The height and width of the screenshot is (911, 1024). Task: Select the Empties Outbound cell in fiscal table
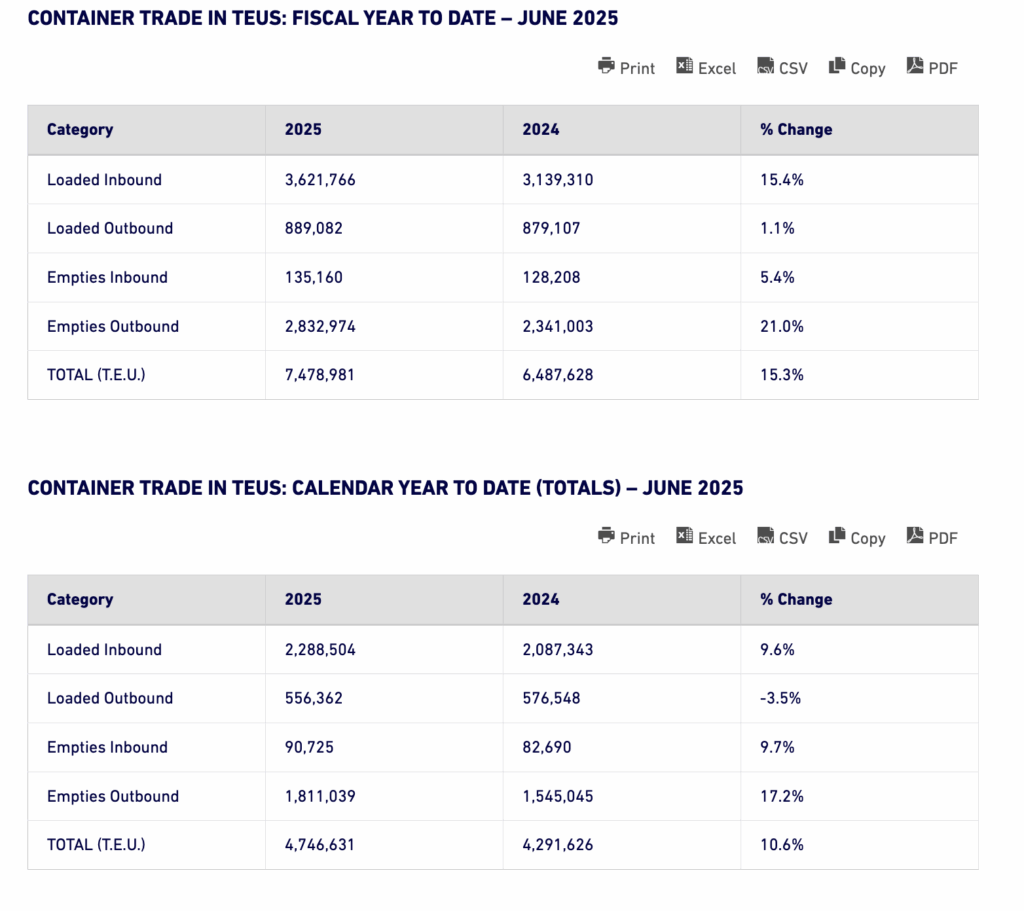[113, 326]
